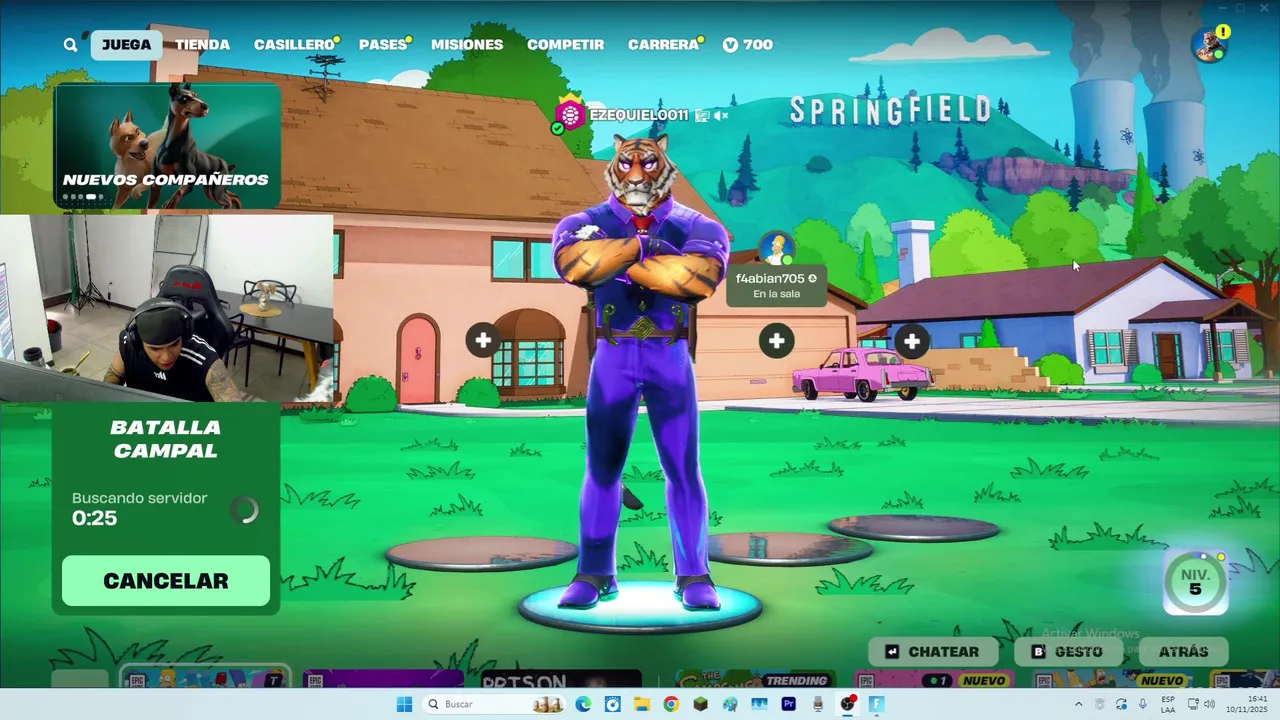1280x720 pixels.
Task: Click the crown rank badge beside EZEQUIEL0011
Action: pyautogui.click(x=570, y=114)
